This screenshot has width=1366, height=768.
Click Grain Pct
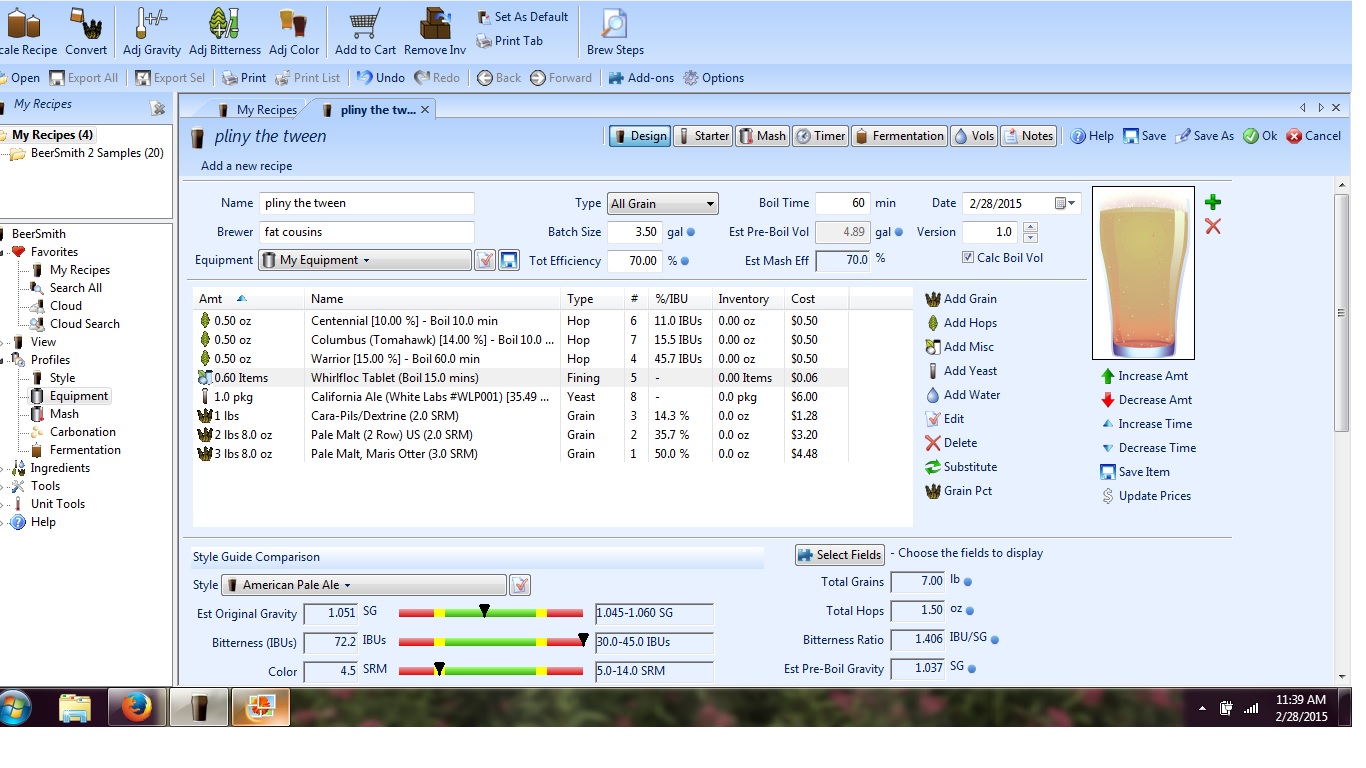tap(959, 491)
